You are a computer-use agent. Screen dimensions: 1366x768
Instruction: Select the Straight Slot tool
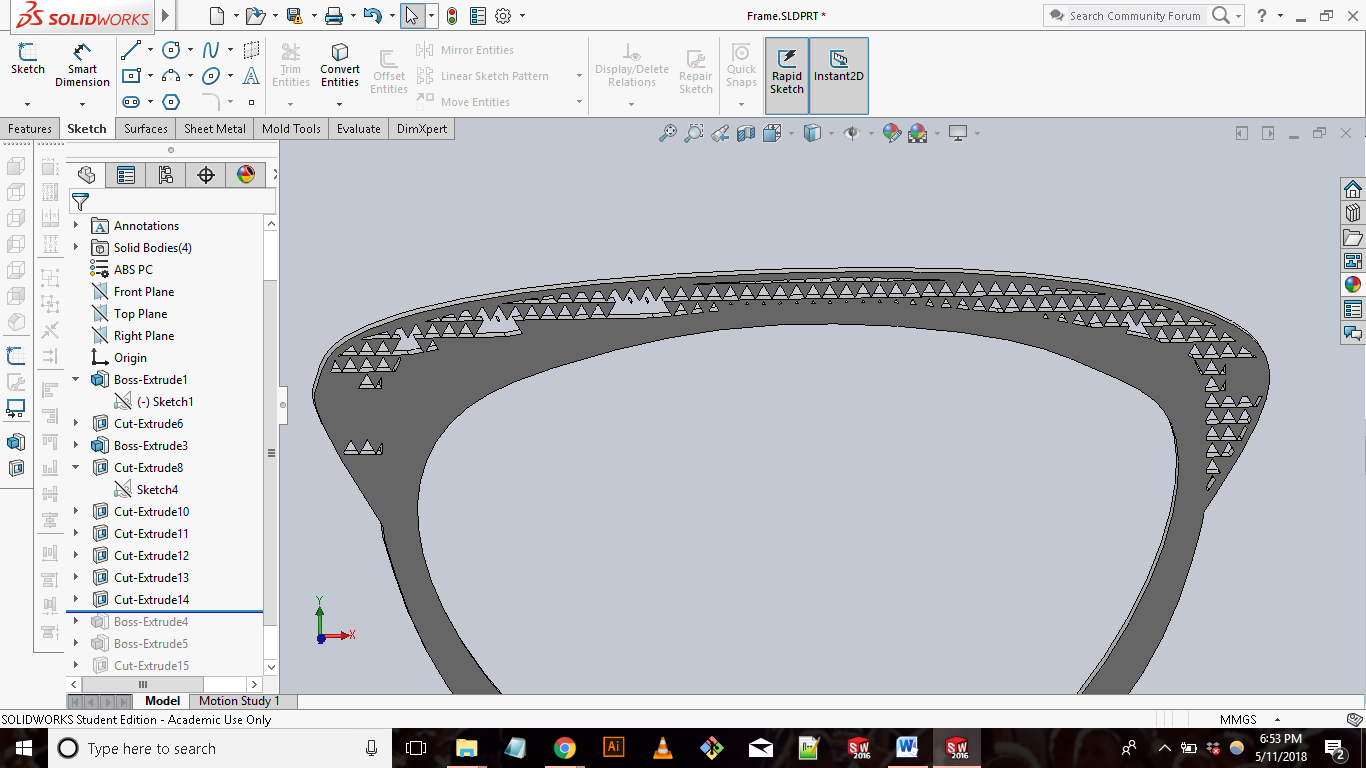pyautogui.click(x=131, y=102)
